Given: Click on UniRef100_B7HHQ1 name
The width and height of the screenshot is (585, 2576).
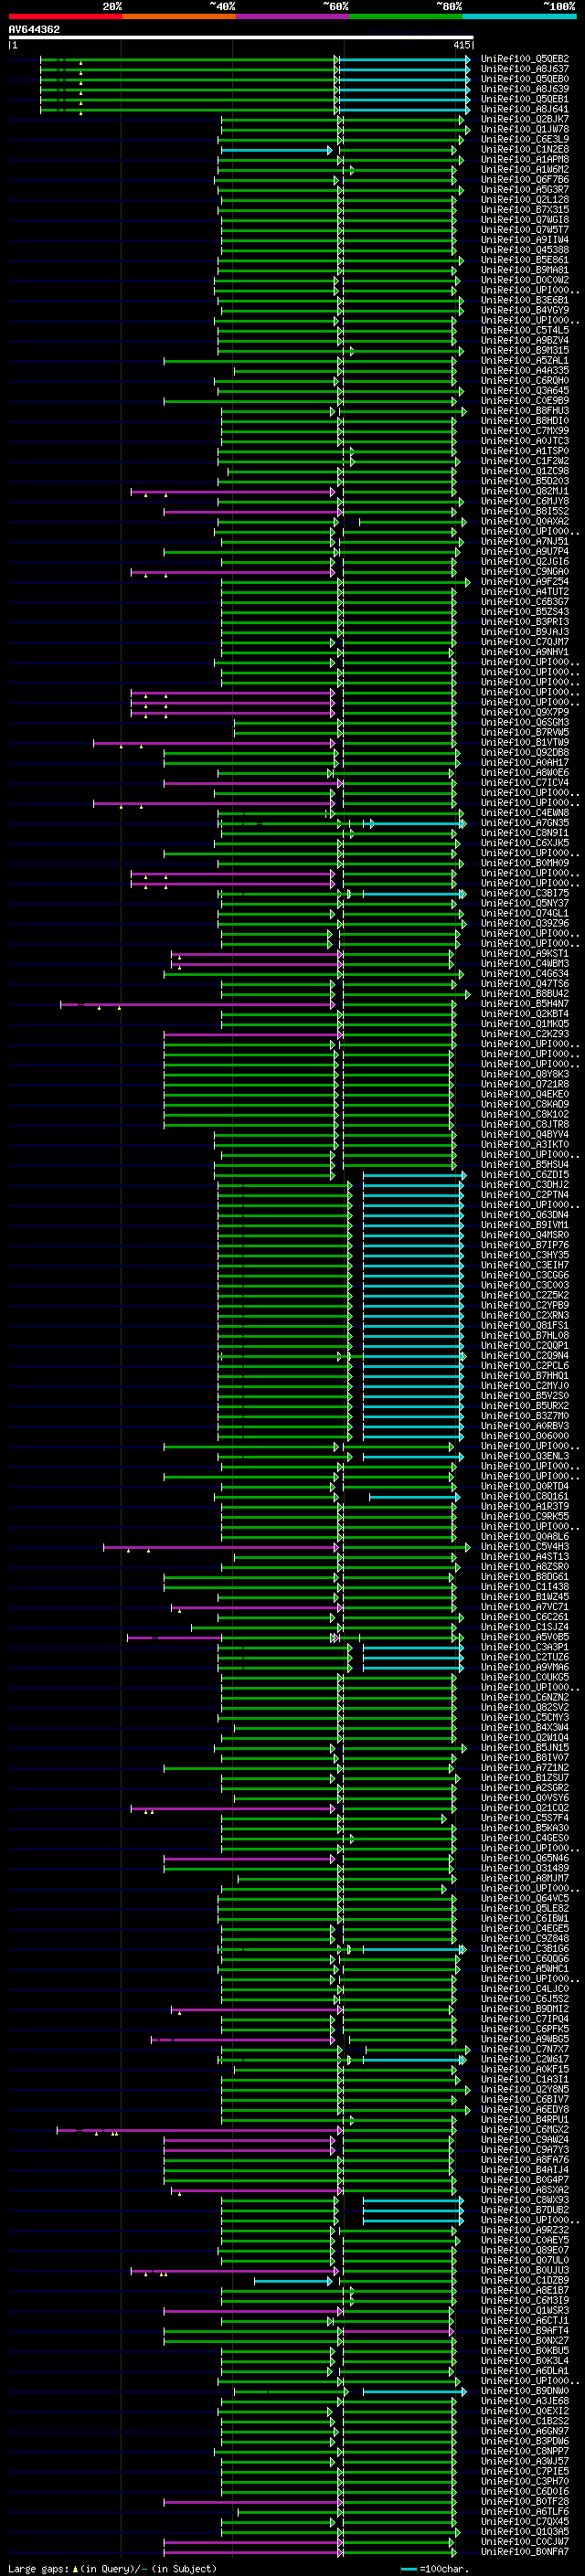Looking at the screenshot, I should (x=525, y=1376).
